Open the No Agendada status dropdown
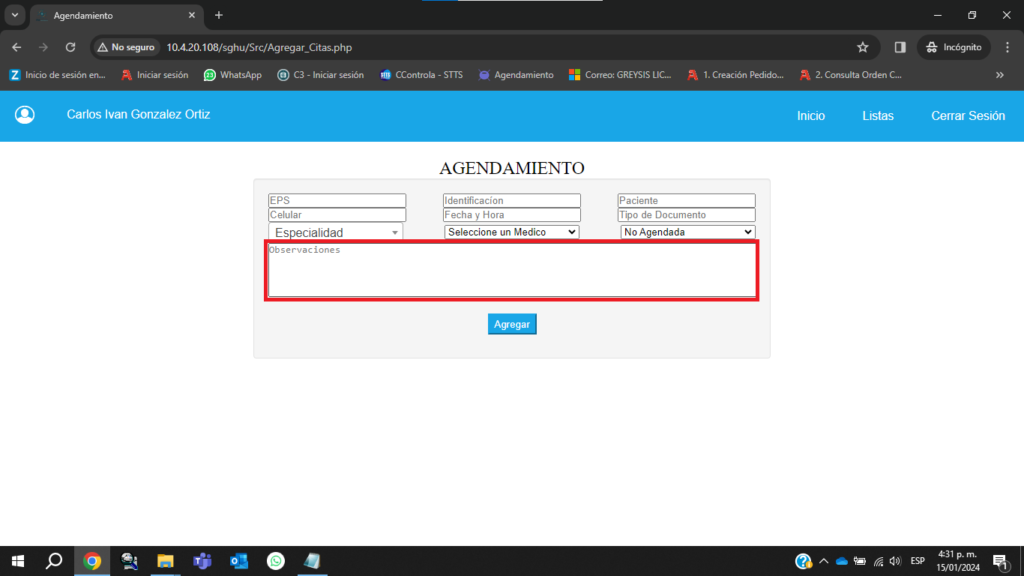This screenshot has width=1024, height=576. [x=687, y=232]
